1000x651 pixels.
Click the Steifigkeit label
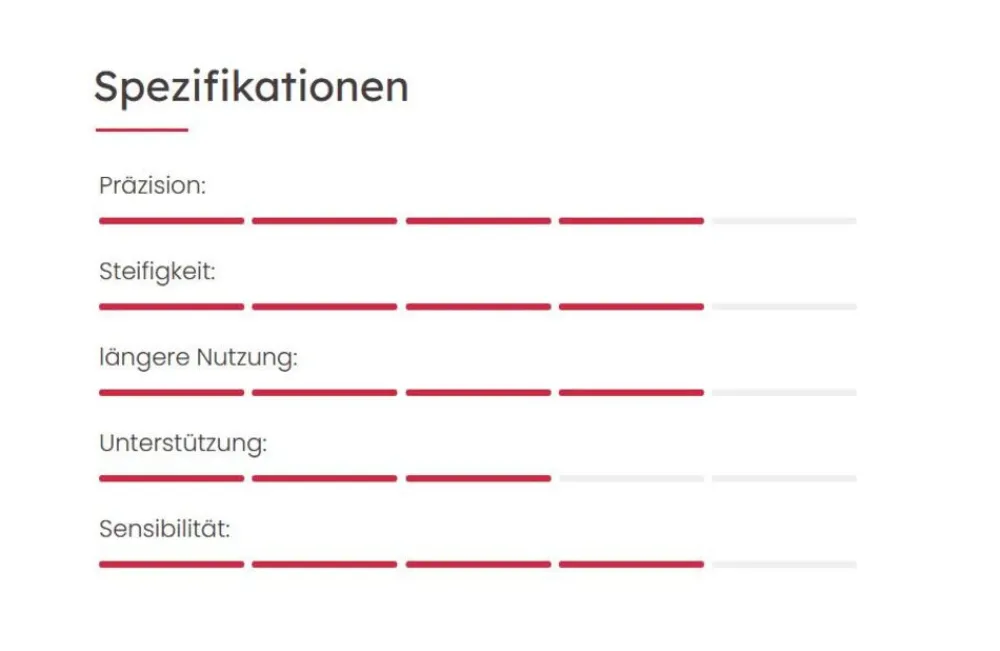pos(157,272)
